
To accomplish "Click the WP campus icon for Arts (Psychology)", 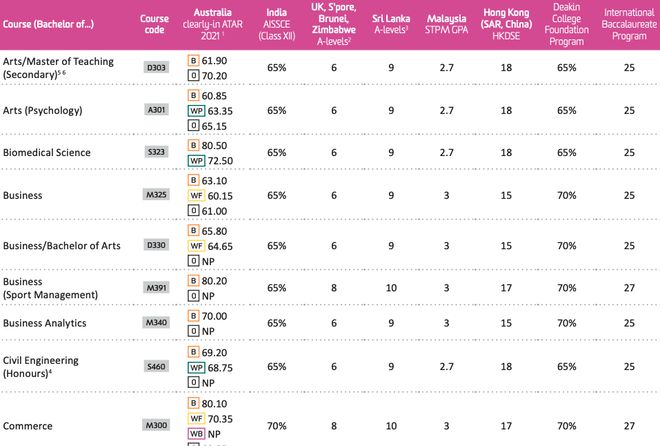I will click(196, 111).
